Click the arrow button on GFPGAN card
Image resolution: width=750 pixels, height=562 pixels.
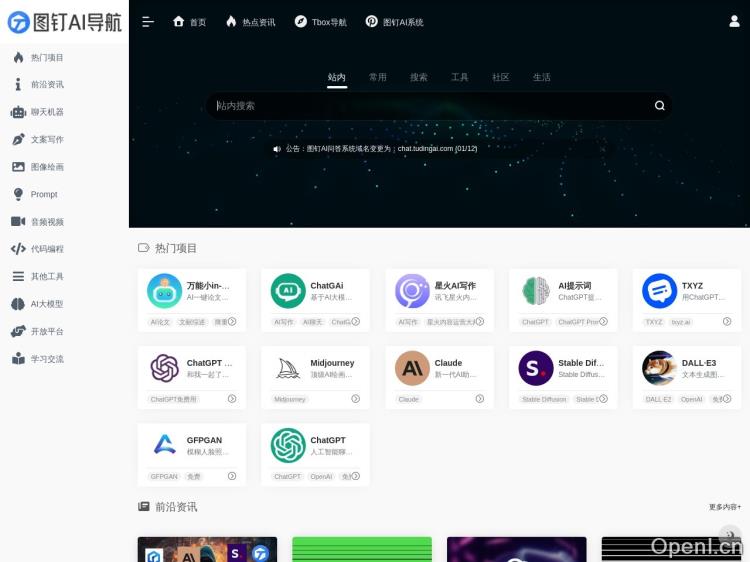click(x=232, y=476)
